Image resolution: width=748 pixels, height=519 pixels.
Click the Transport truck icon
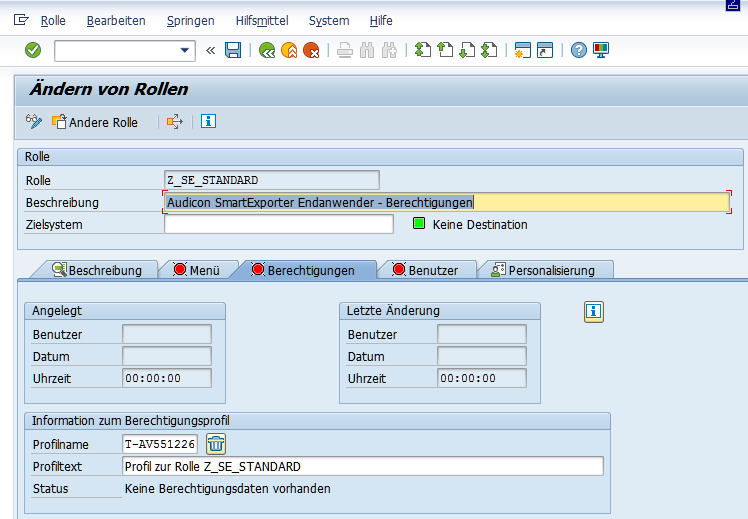coord(175,122)
